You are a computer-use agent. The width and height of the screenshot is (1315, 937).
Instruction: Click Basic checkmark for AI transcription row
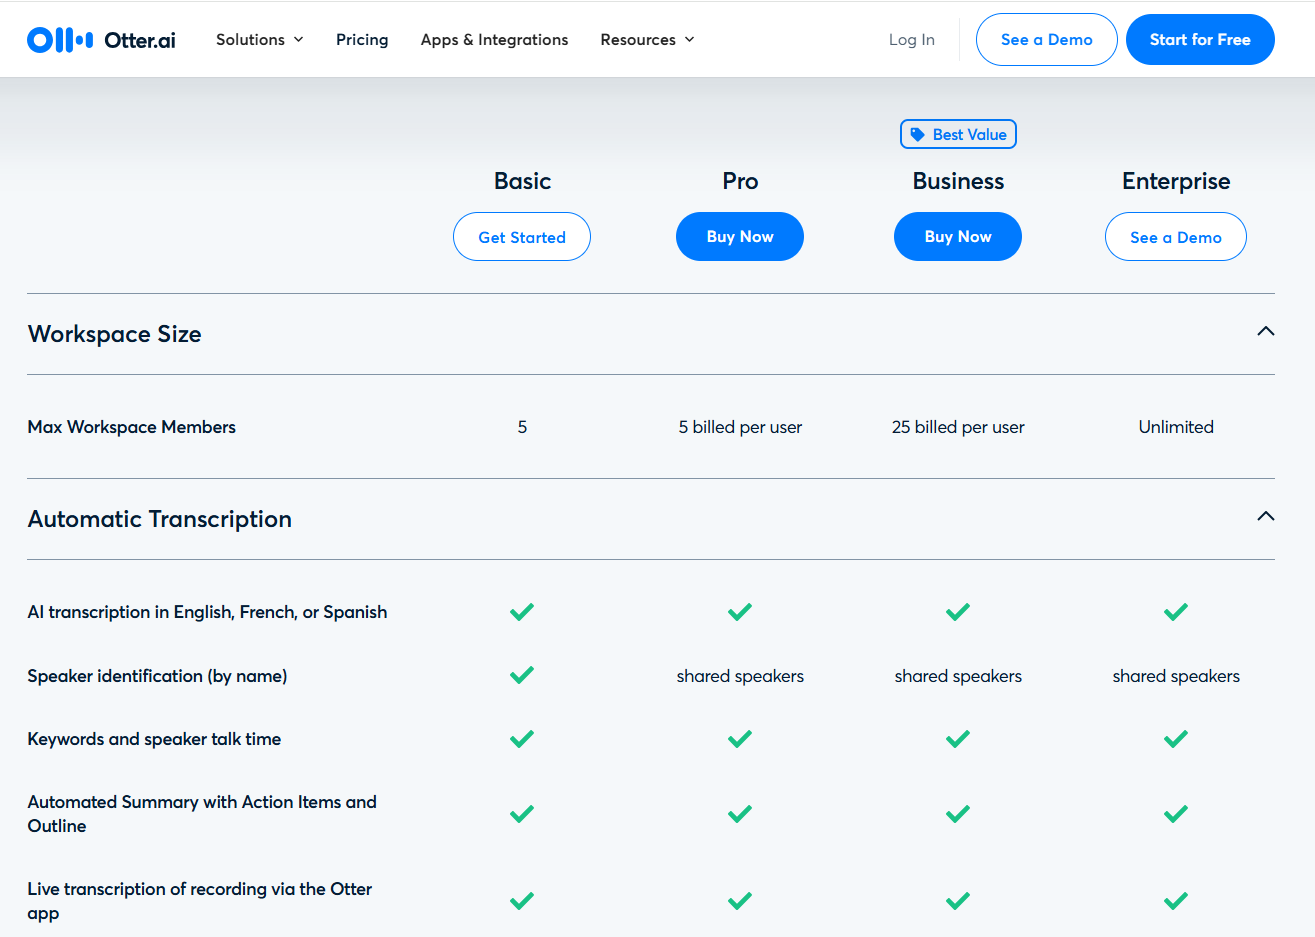point(522,612)
